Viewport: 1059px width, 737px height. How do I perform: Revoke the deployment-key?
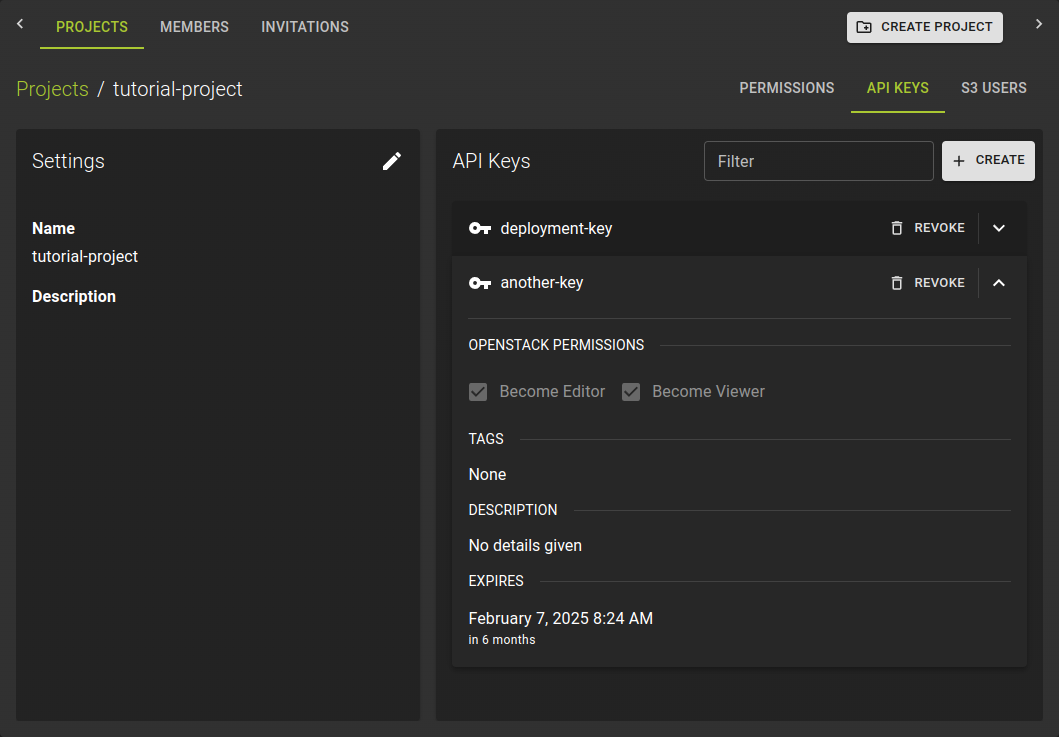[x=927, y=228]
